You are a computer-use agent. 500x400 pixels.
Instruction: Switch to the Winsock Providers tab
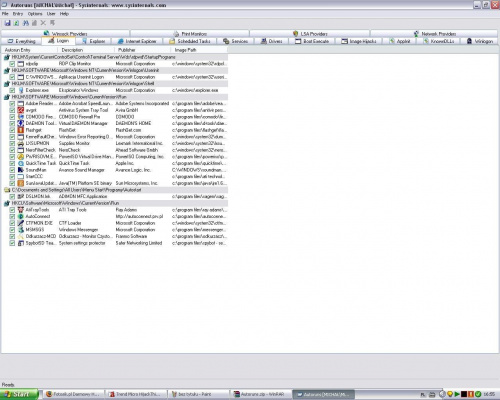point(65,34)
